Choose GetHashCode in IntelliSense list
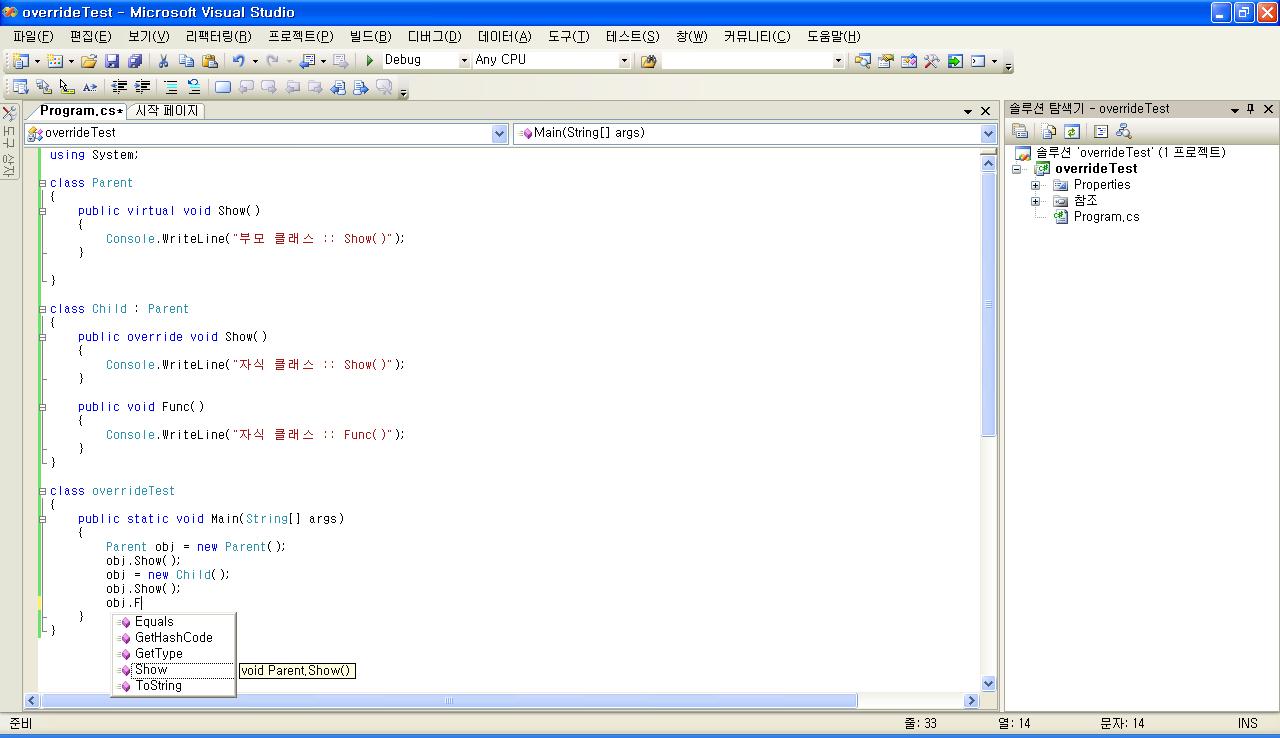The image size is (1280, 738). pos(174,638)
